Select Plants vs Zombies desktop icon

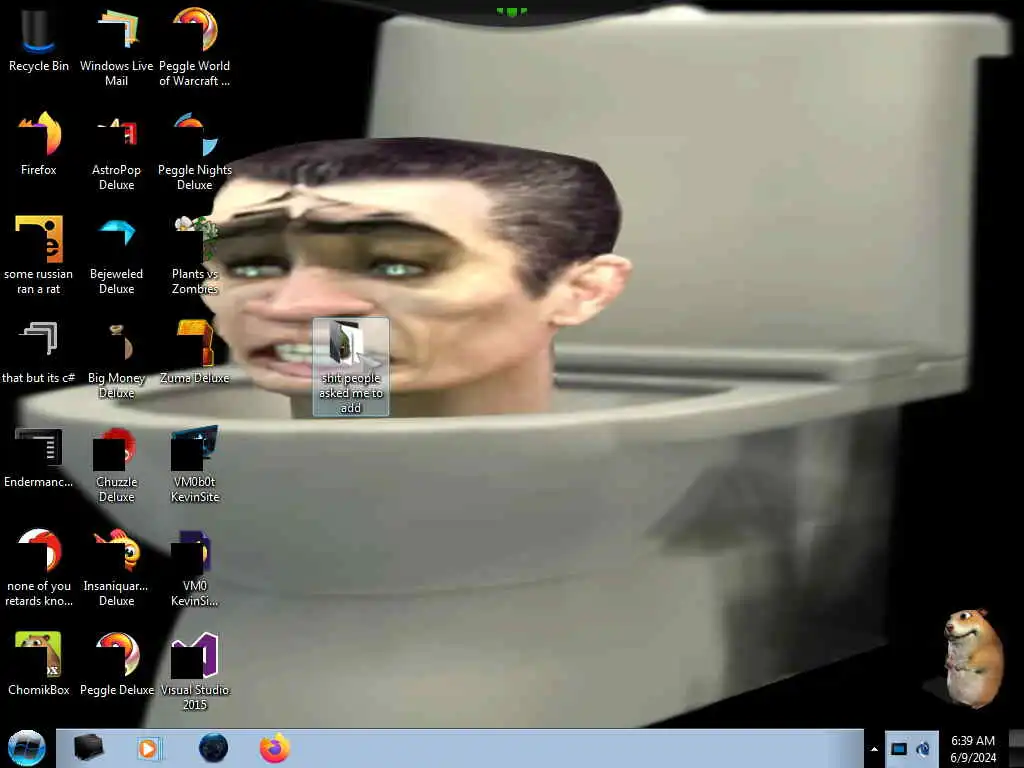195,255
